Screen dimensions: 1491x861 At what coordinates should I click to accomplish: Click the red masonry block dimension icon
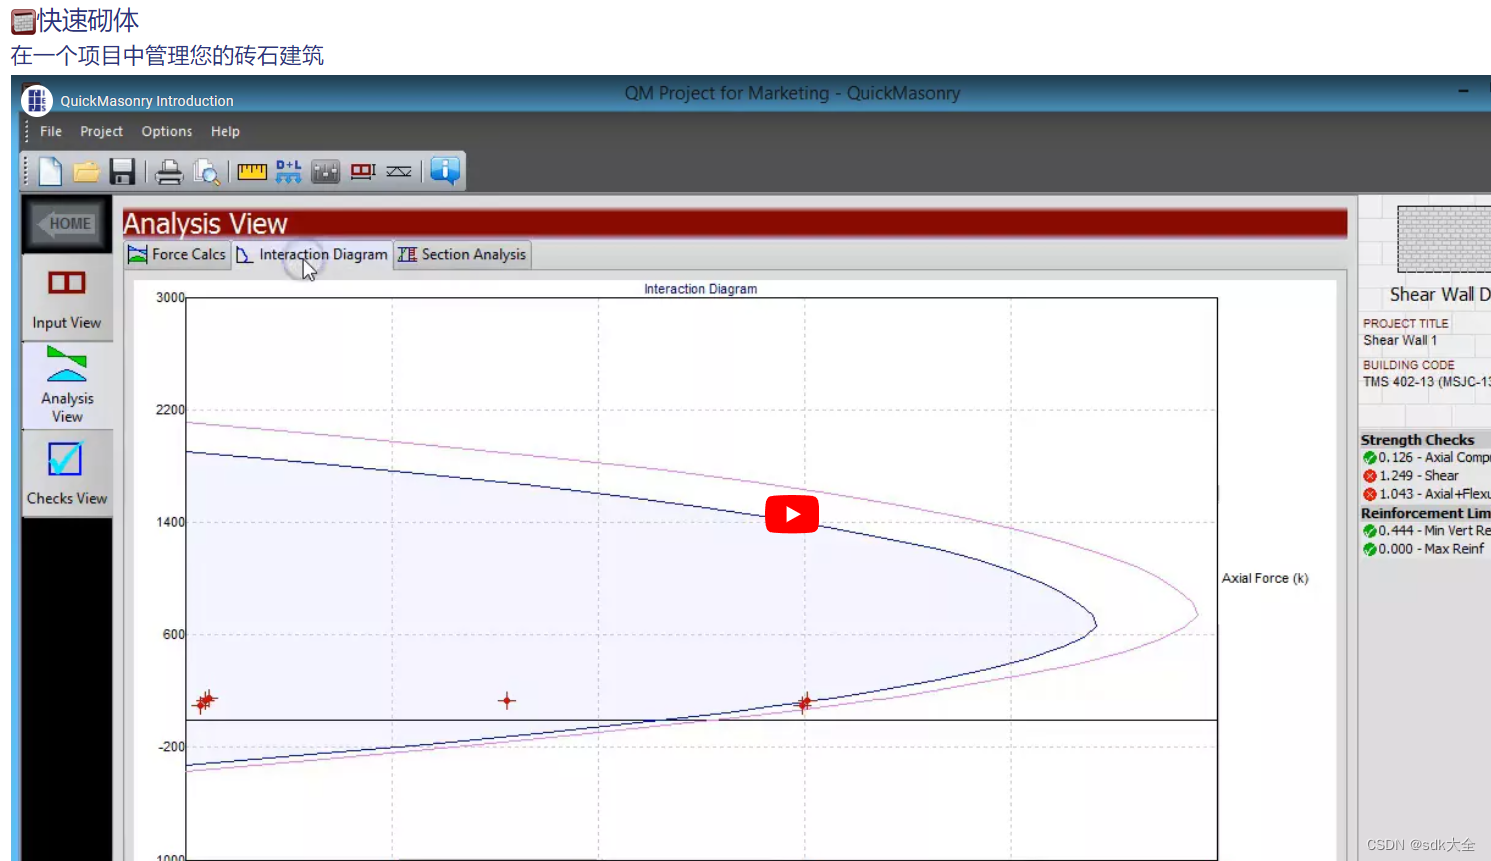tap(362, 172)
